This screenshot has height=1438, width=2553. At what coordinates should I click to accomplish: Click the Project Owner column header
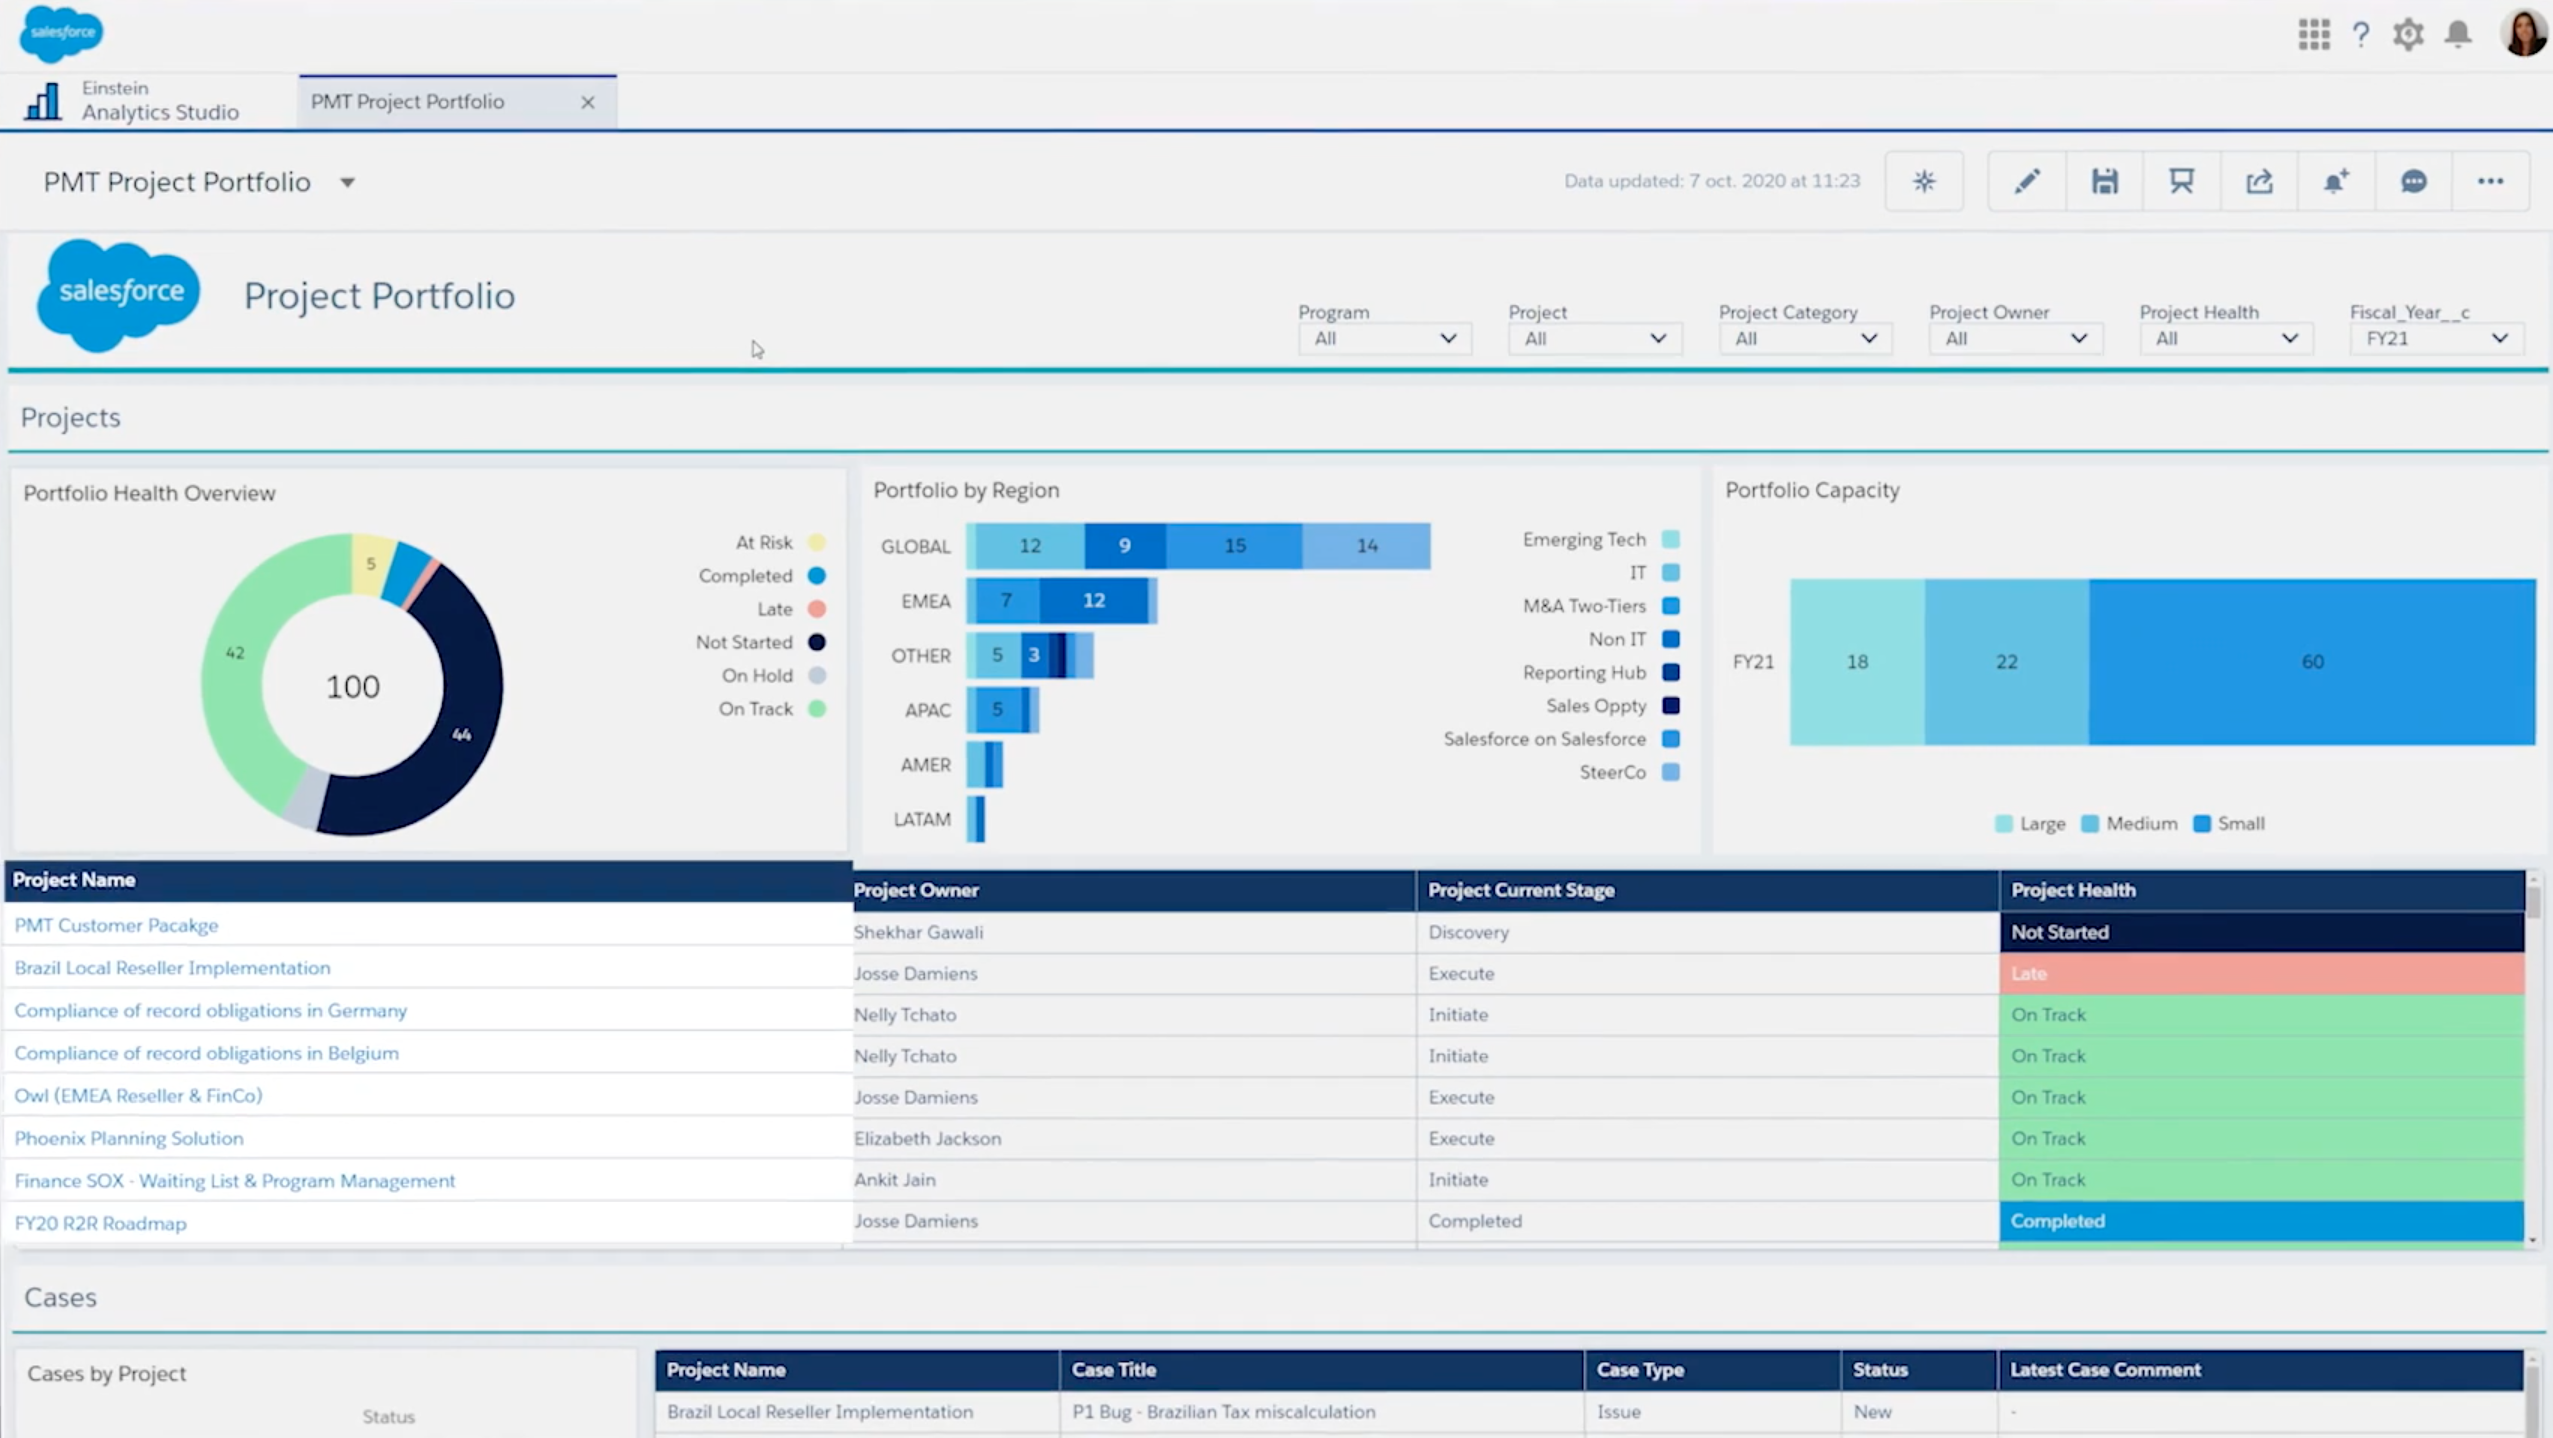1133,890
